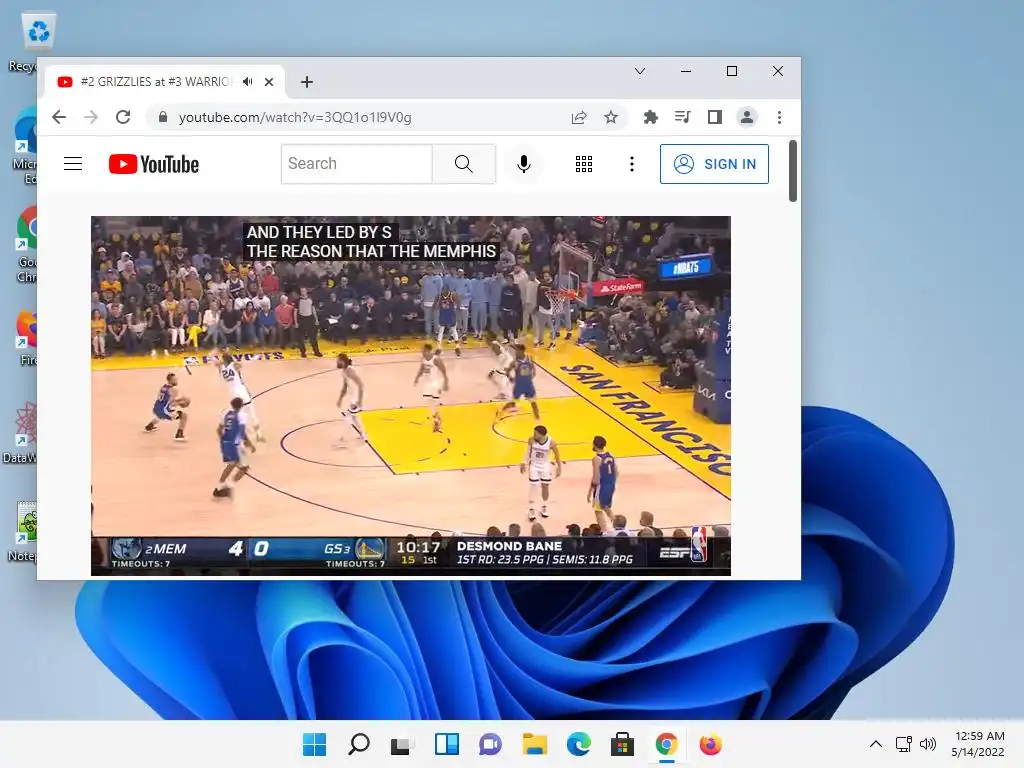Open YouTube settings three-dot menu
The height and width of the screenshot is (768, 1024).
click(632, 164)
